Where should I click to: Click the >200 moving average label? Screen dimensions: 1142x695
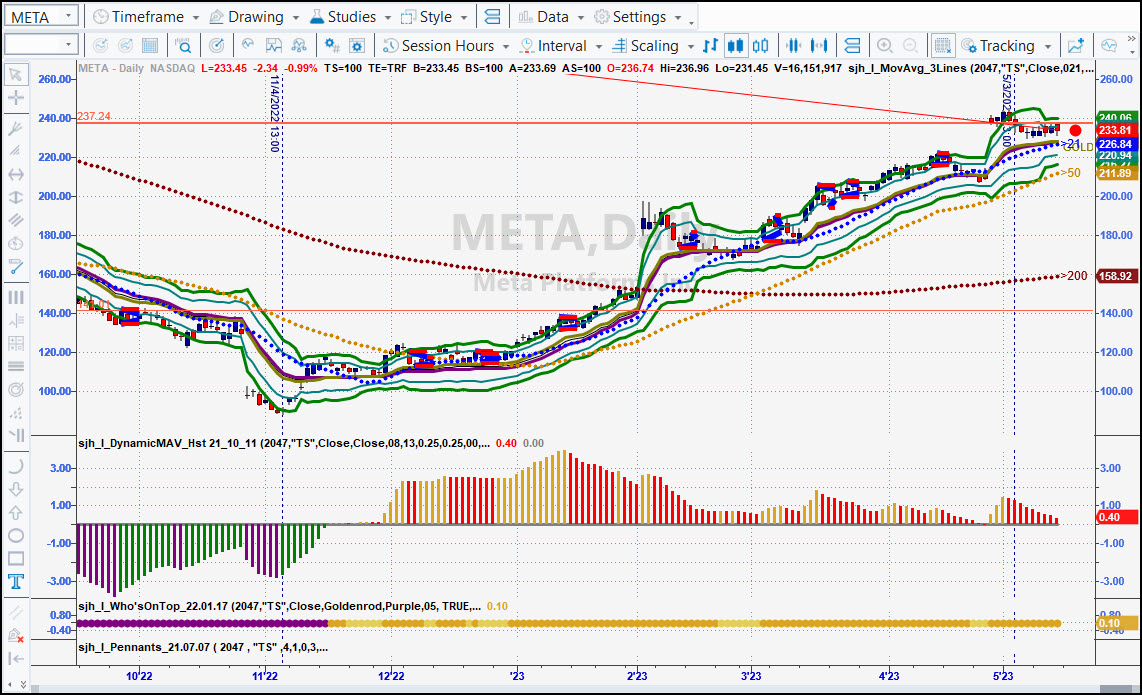click(1073, 275)
